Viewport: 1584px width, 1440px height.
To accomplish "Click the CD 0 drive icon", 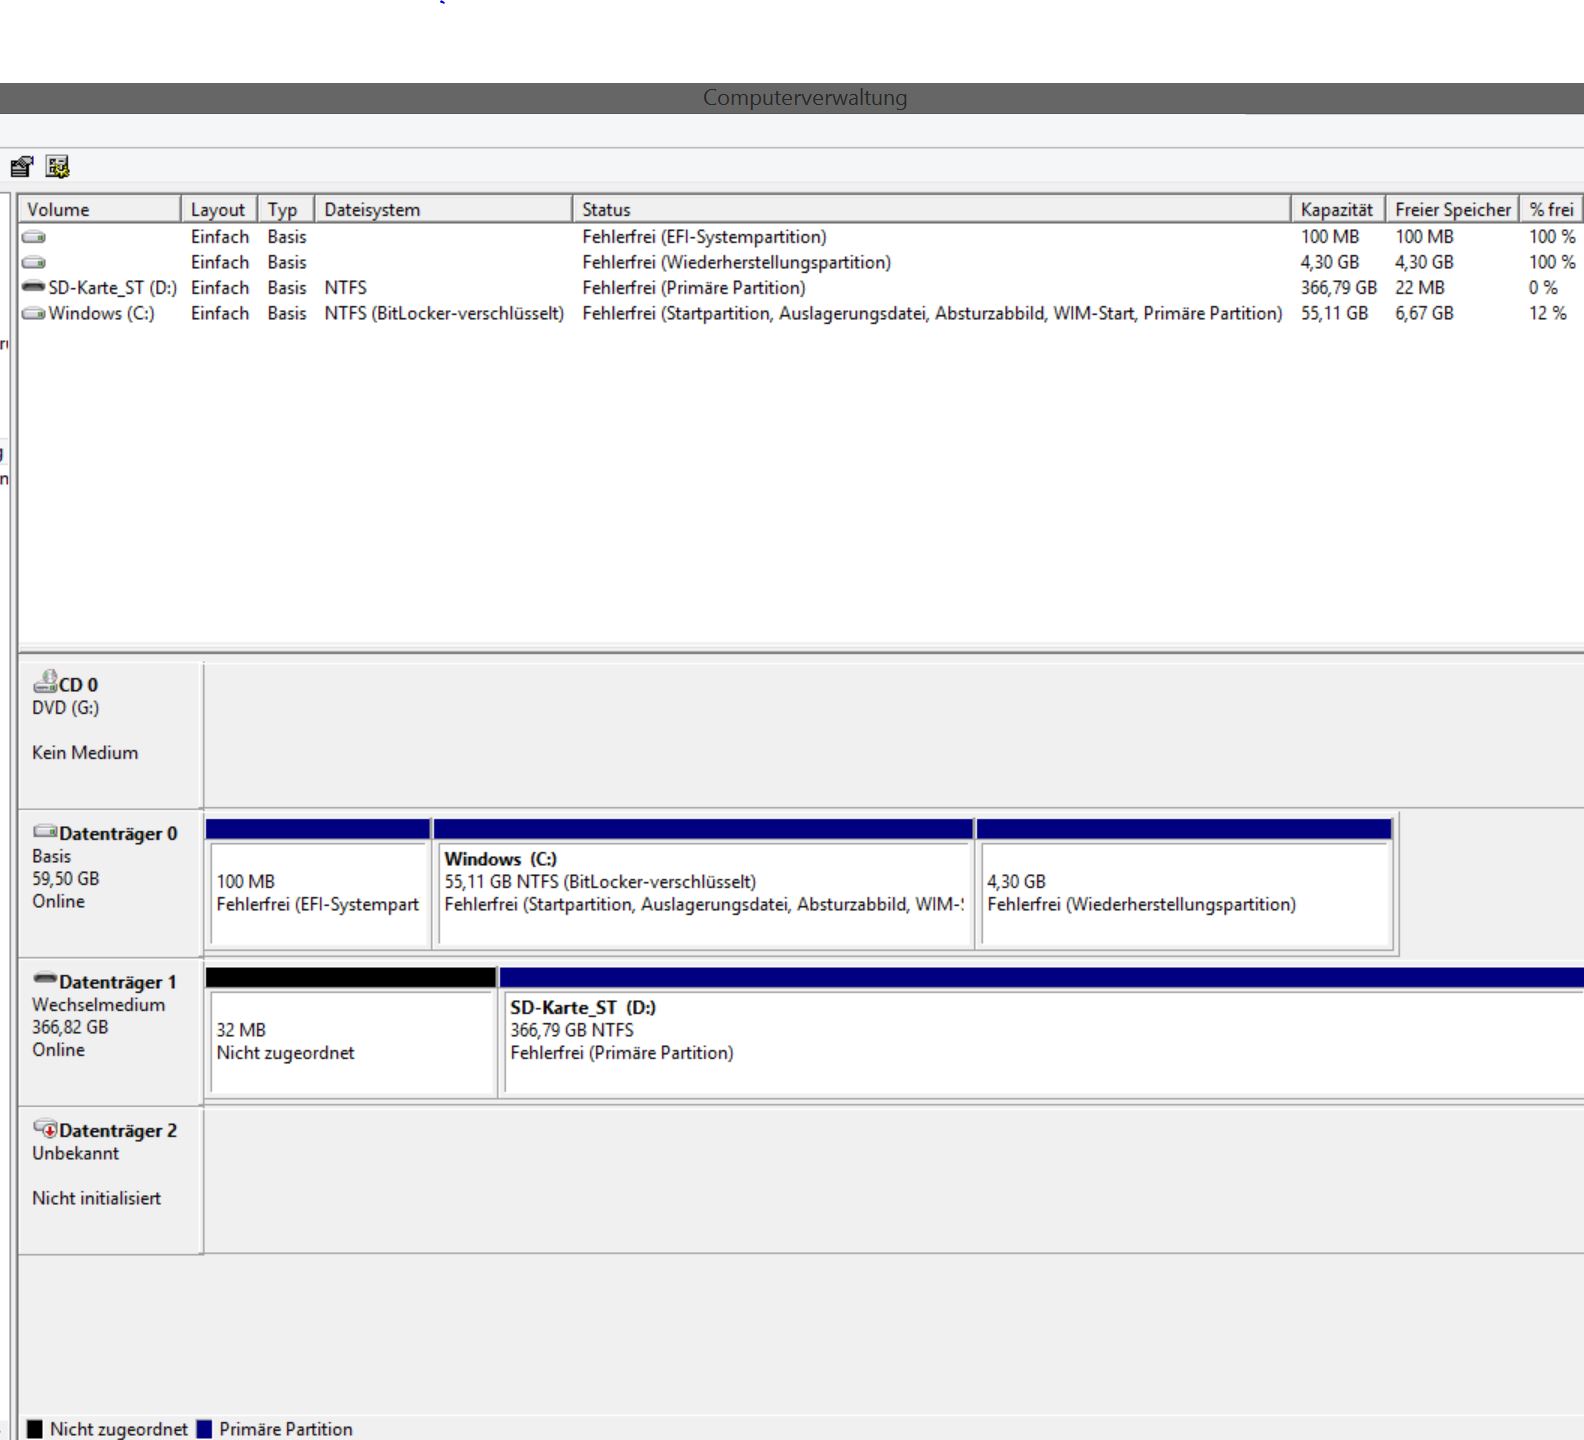I will pyautogui.click(x=45, y=682).
